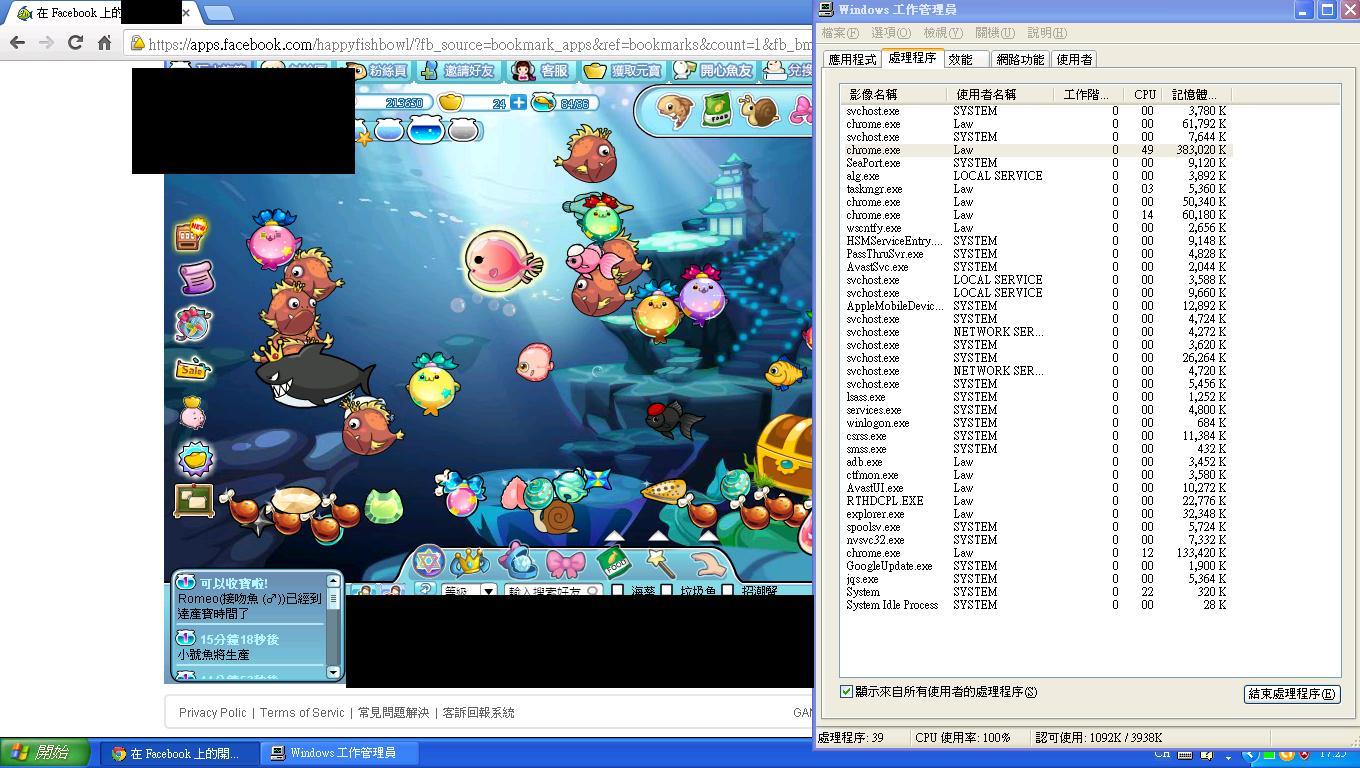Open Terms of Service link

pos(302,713)
